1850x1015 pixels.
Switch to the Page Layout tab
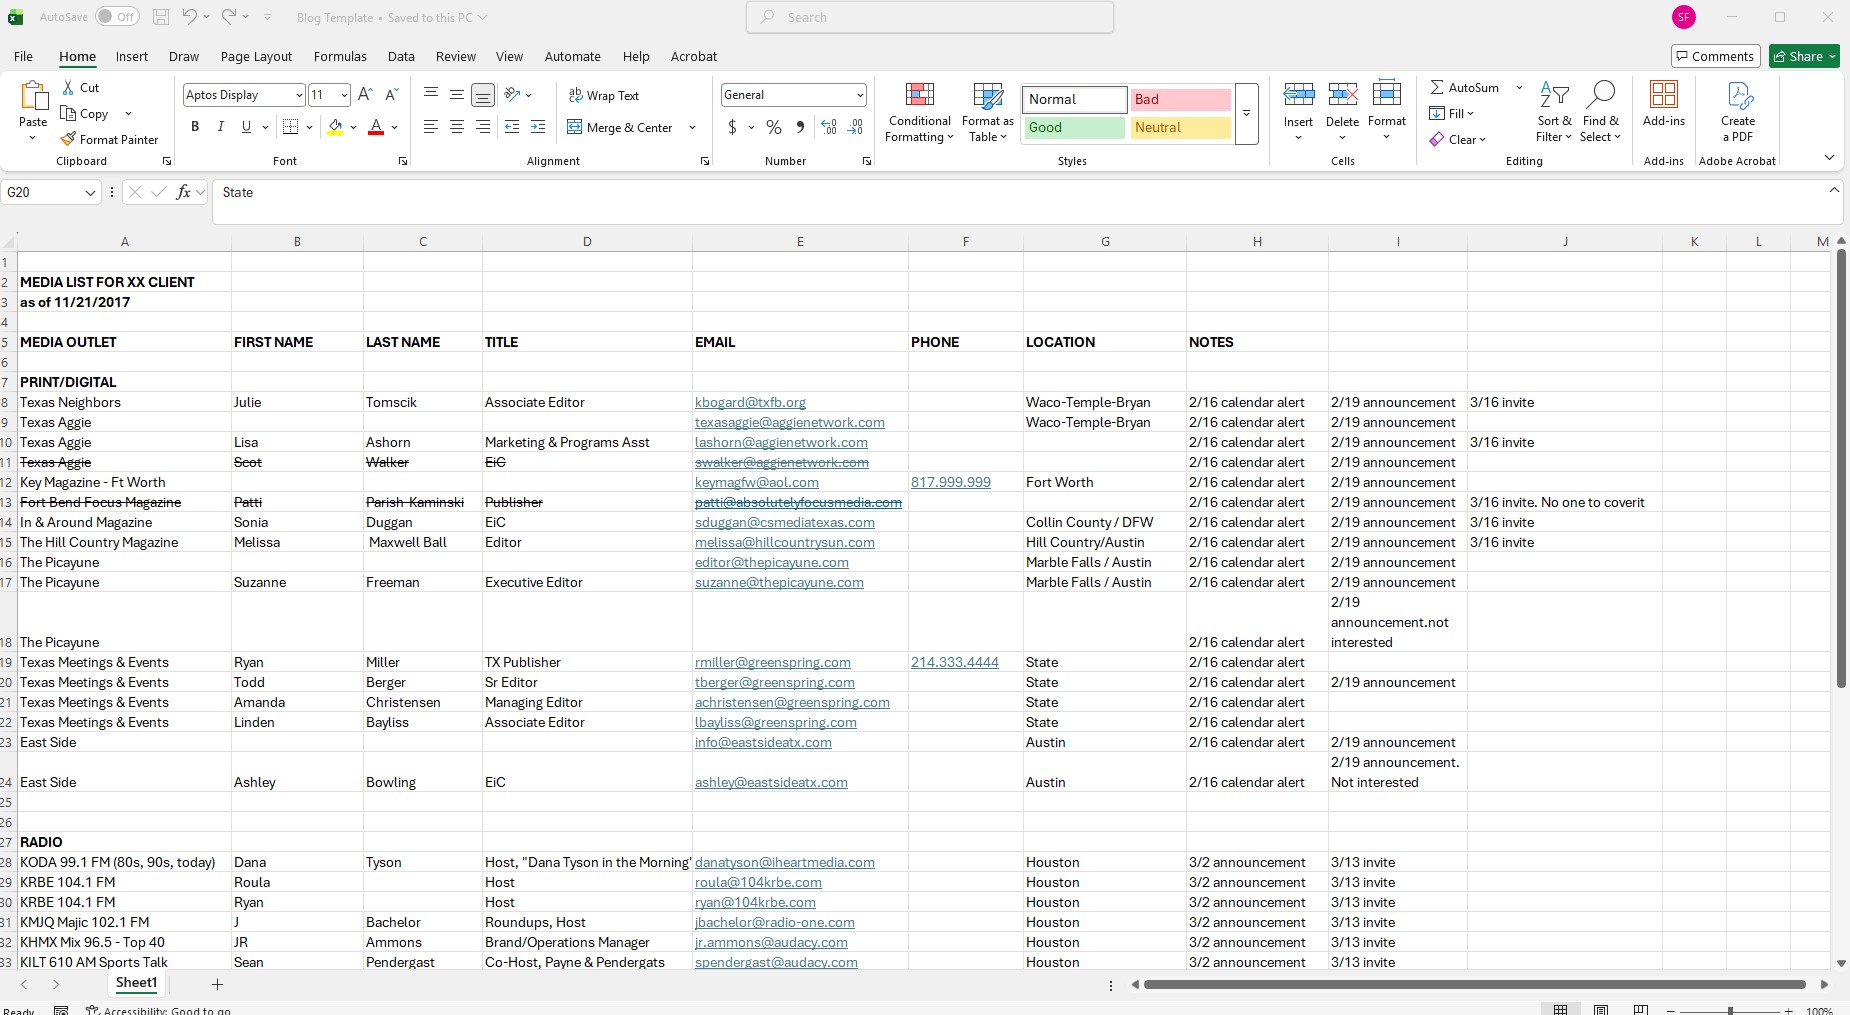tap(256, 57)
